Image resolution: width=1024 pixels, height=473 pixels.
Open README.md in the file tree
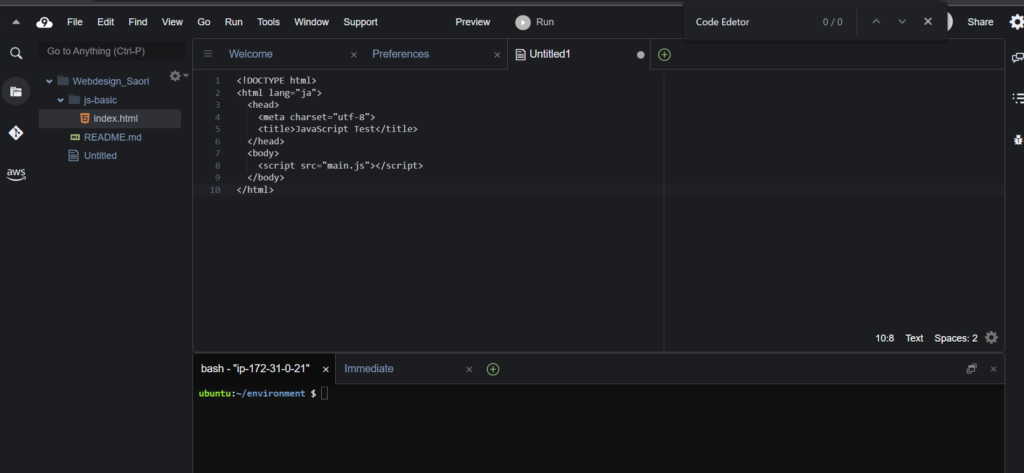[x=110, y=137]
